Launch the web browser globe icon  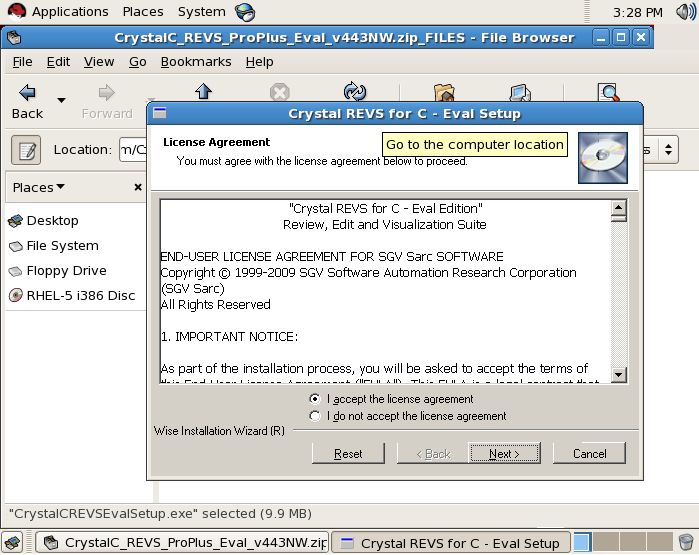click(245, 12)
